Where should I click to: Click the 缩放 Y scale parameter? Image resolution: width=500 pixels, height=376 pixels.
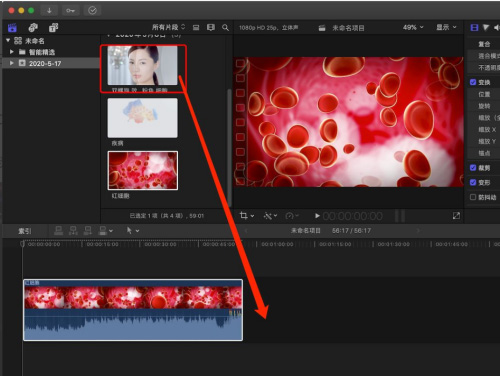pos(487,142)
